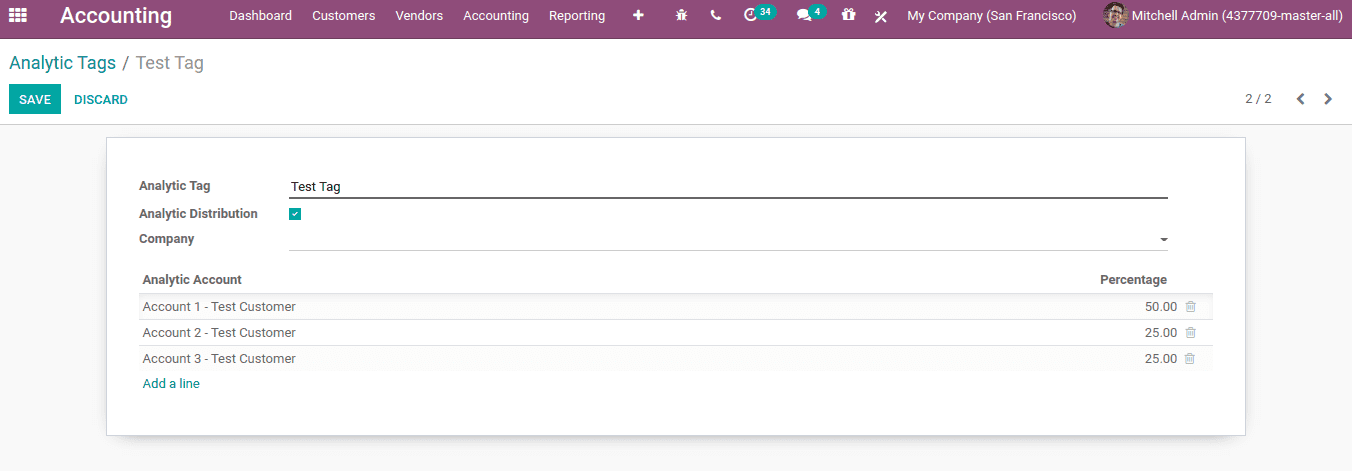Focus the Analytic Tag name field
Image resolution: width=1352 pixels, height=471 pixels.
(x=728, y=187)
